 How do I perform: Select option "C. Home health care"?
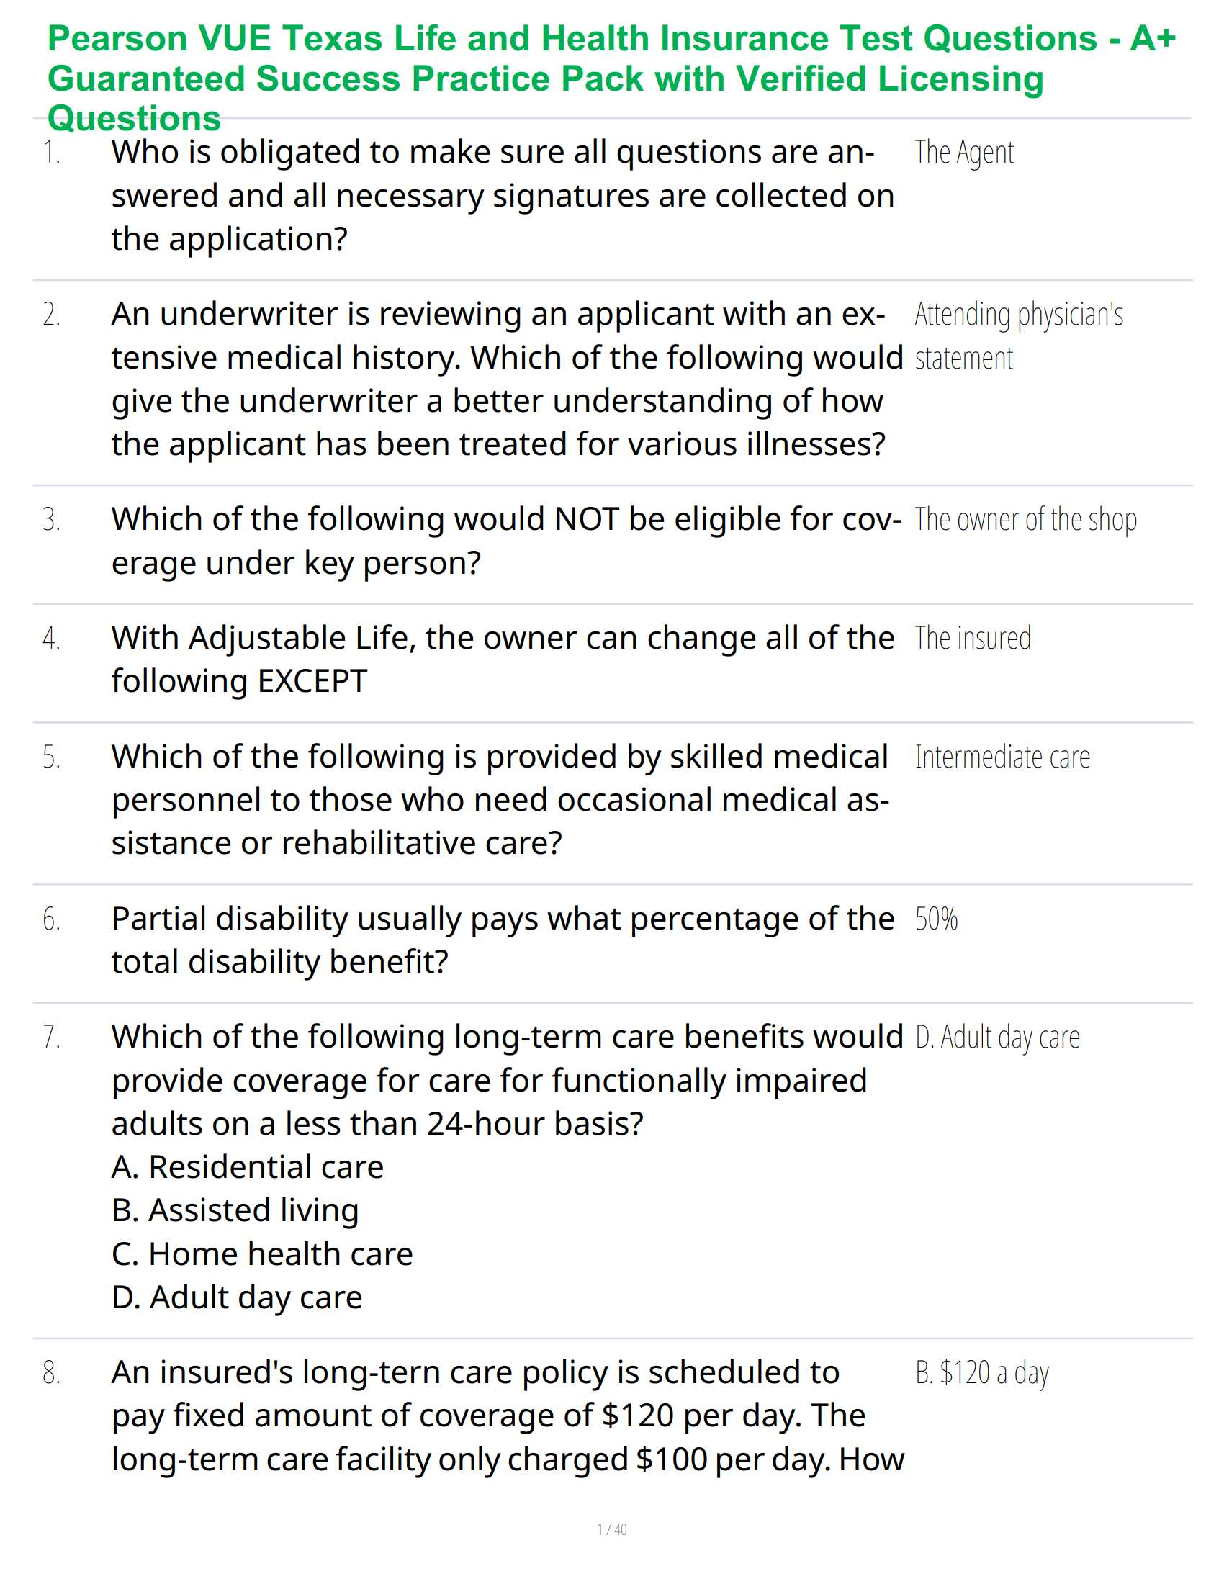(x=262, y=1254)
